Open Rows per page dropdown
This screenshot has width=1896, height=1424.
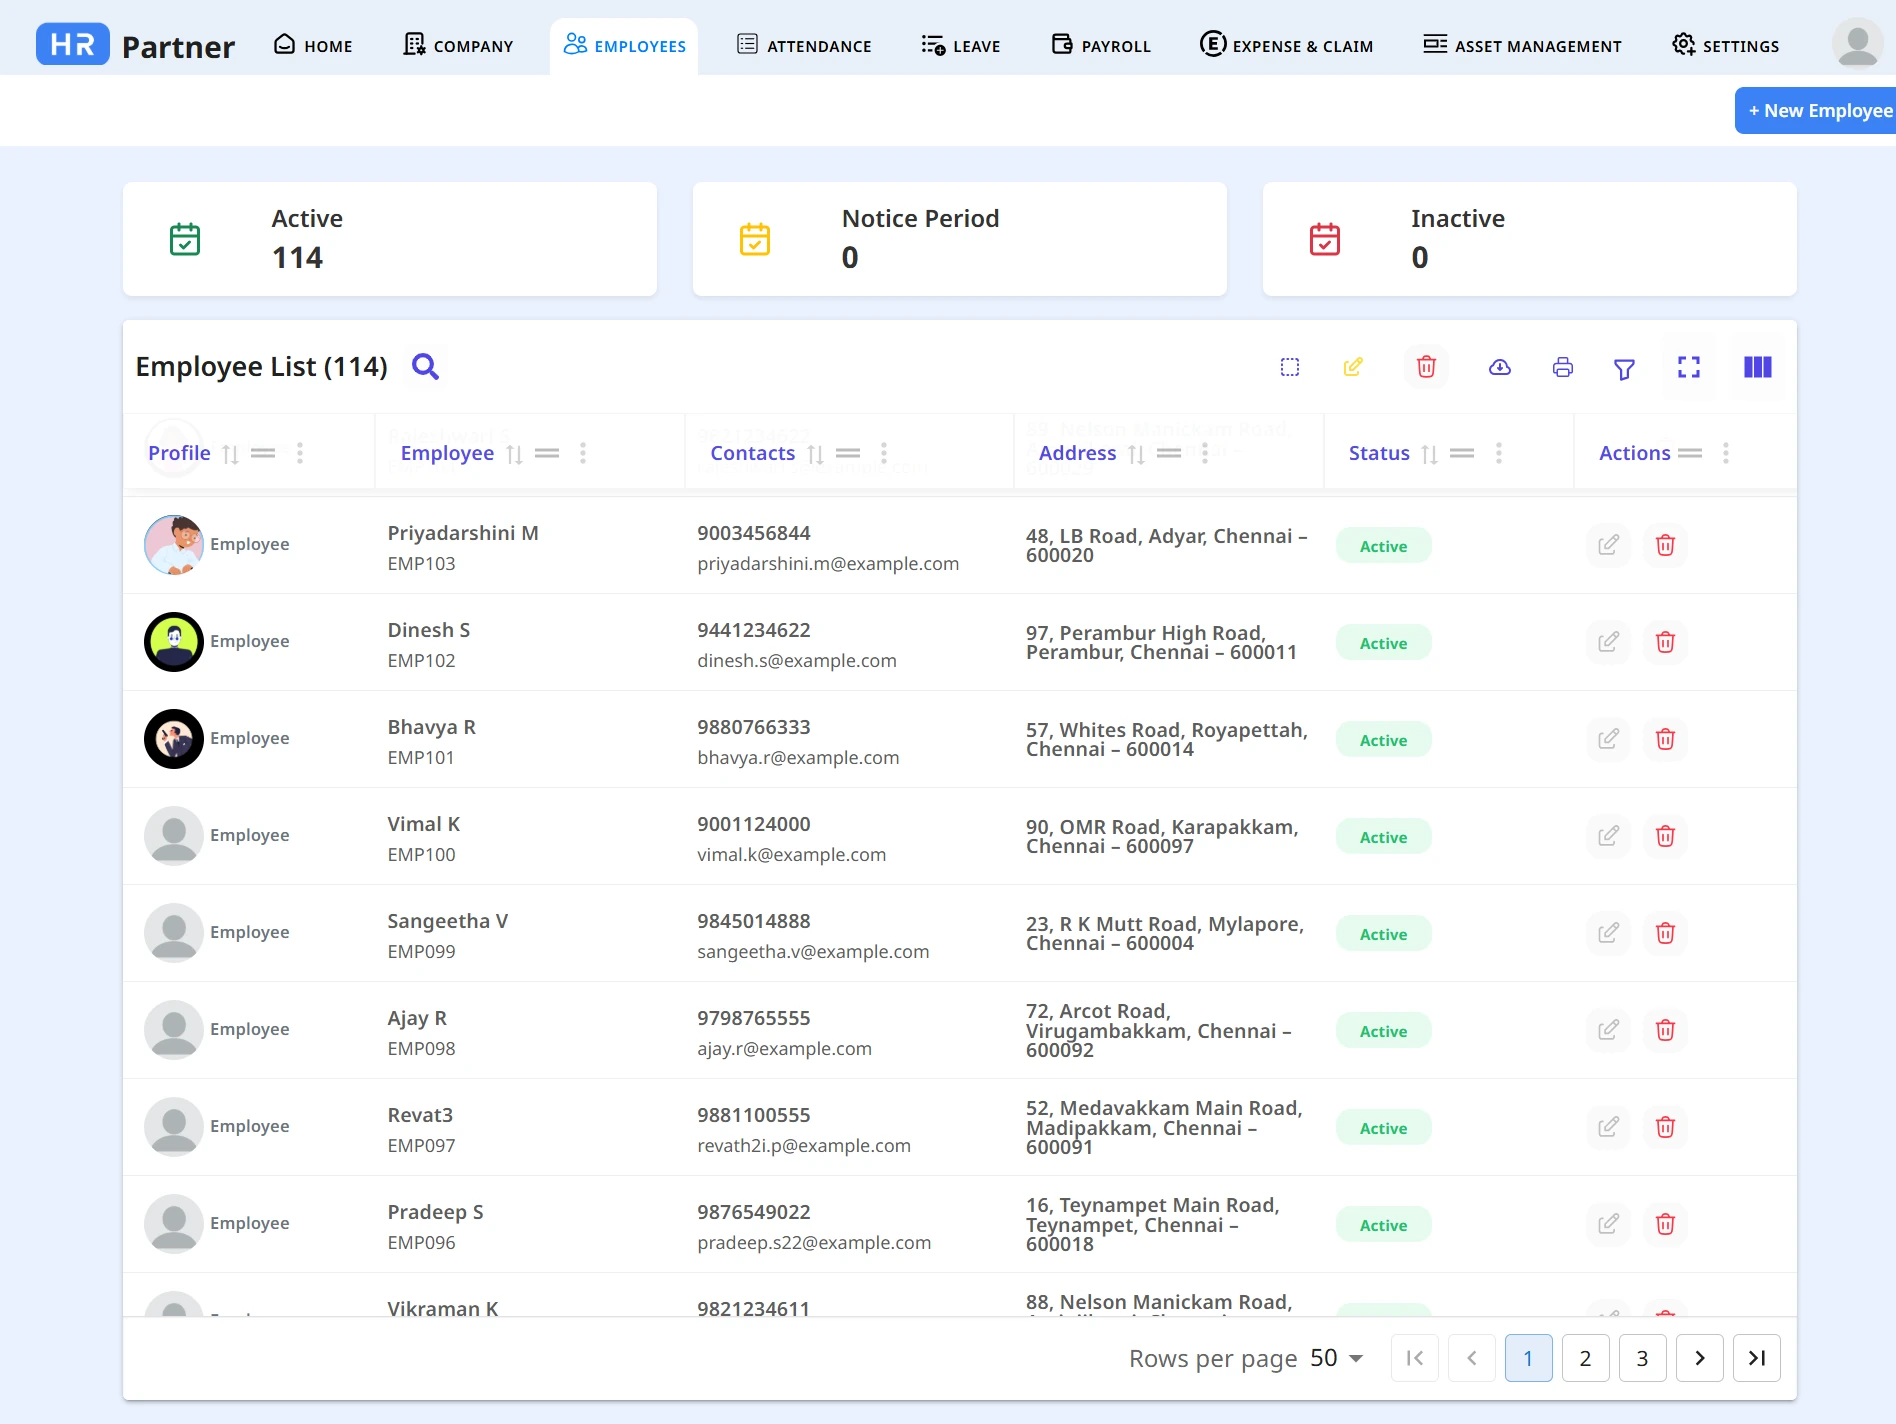pos(1337,1358)
